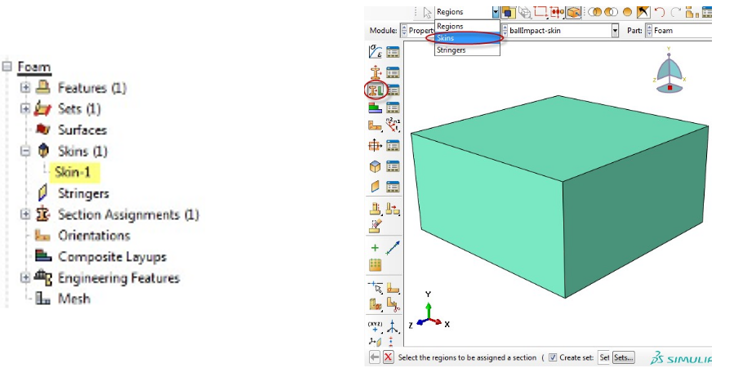Cancel procedure with red X button

[x=388, y=357]
